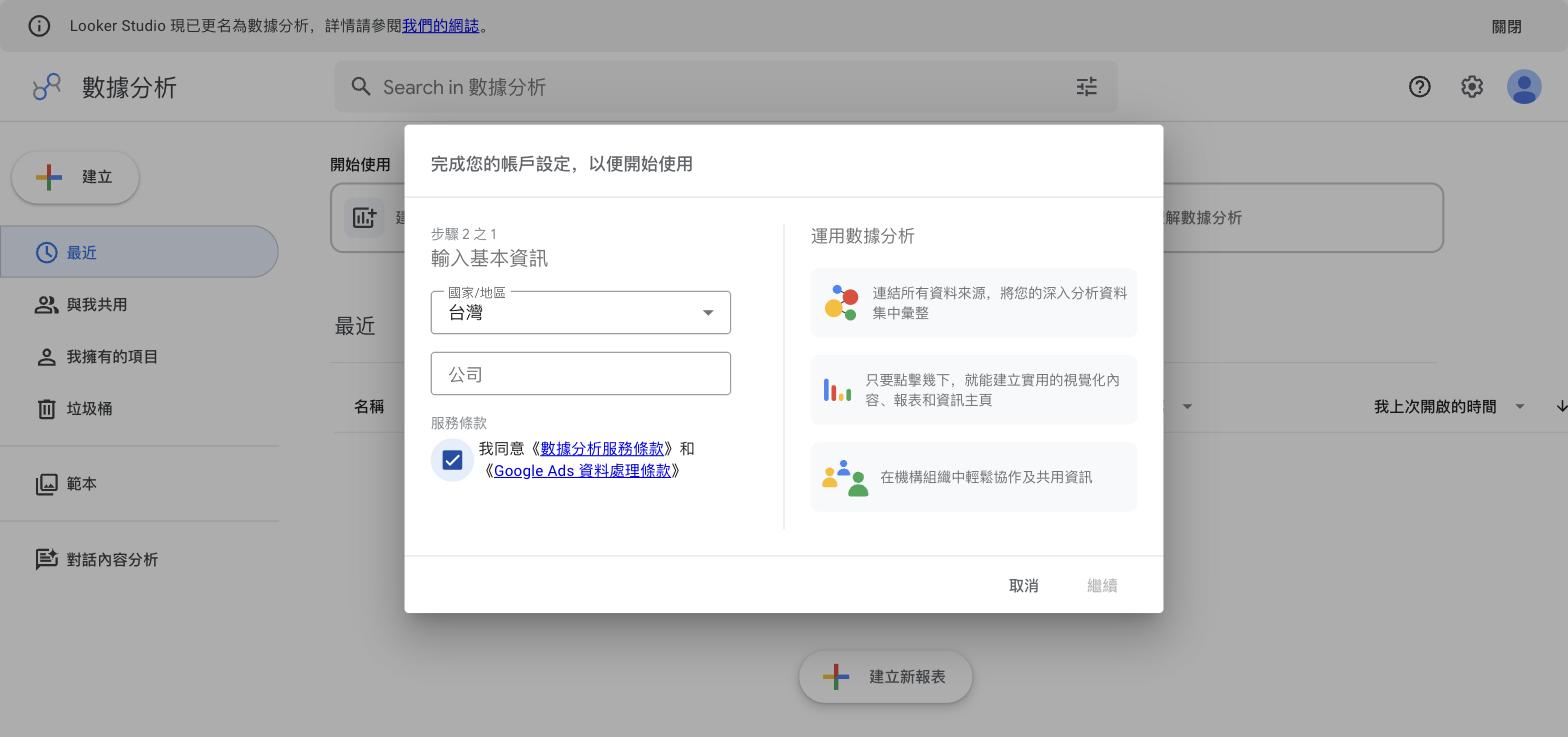
Task: Expand the 我上次開啟的時間 dropdown arrow
Action: [x=1520, y=407]
